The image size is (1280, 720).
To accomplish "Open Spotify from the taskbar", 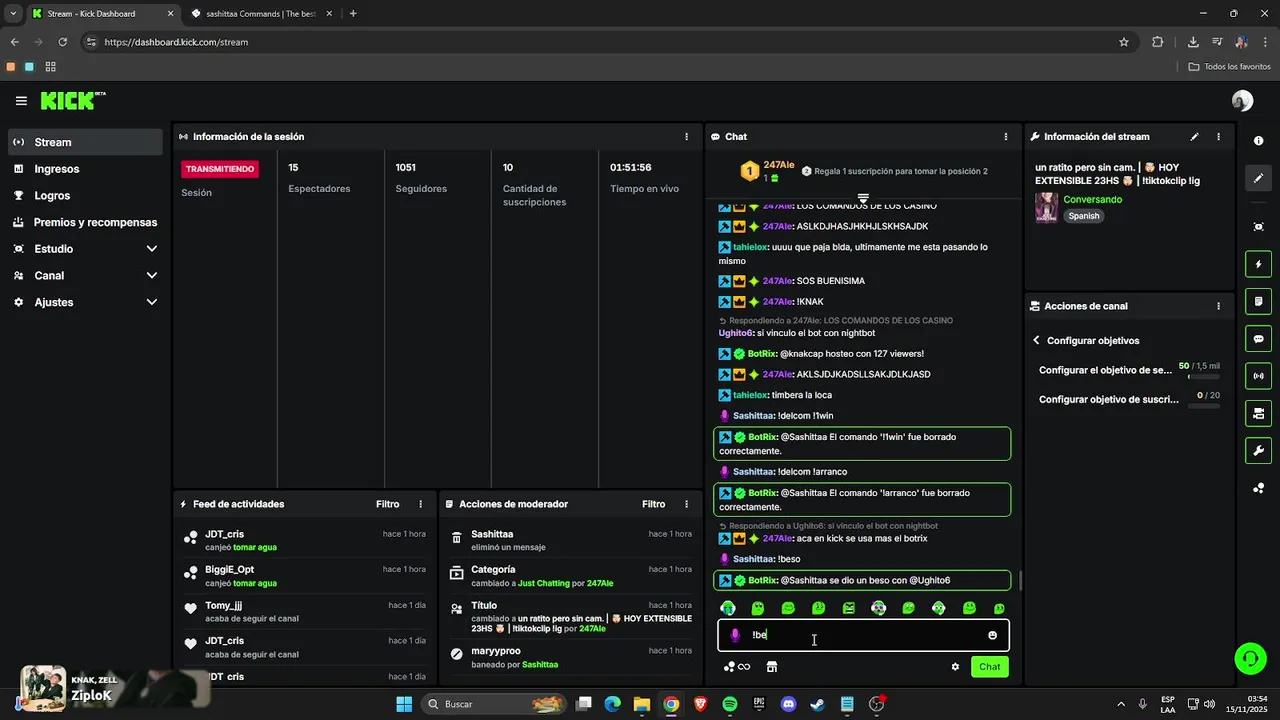I will [729, 704].
